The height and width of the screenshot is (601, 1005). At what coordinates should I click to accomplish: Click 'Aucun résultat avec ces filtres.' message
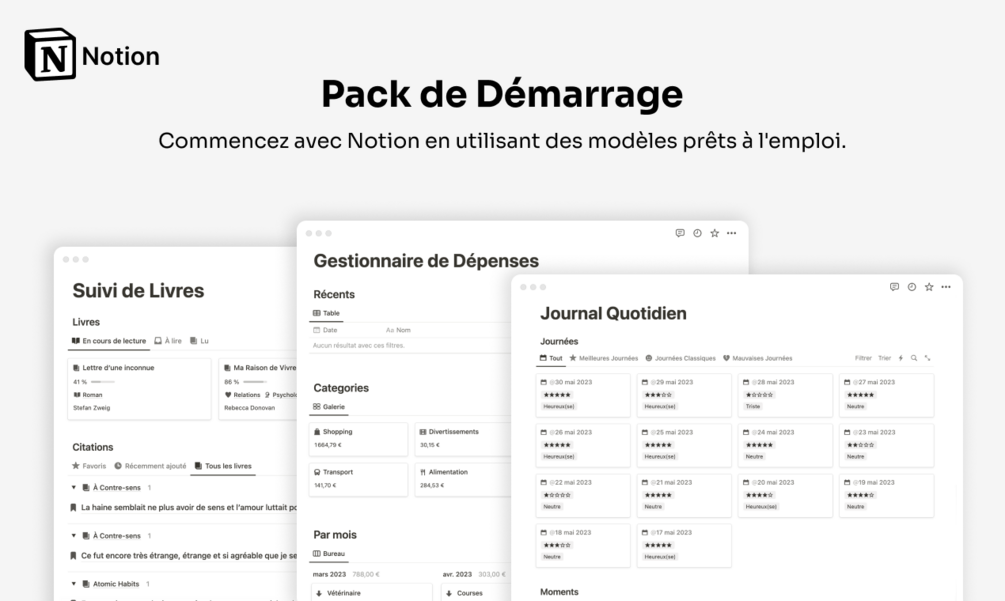click(358, 345)
